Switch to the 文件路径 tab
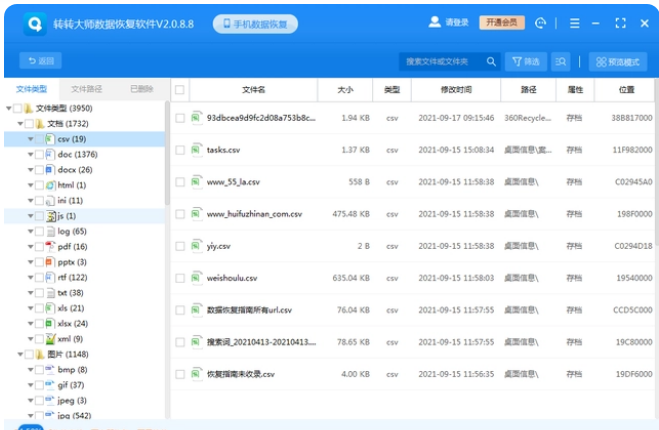Screen dimensions: 659x430 click(86, 89)
